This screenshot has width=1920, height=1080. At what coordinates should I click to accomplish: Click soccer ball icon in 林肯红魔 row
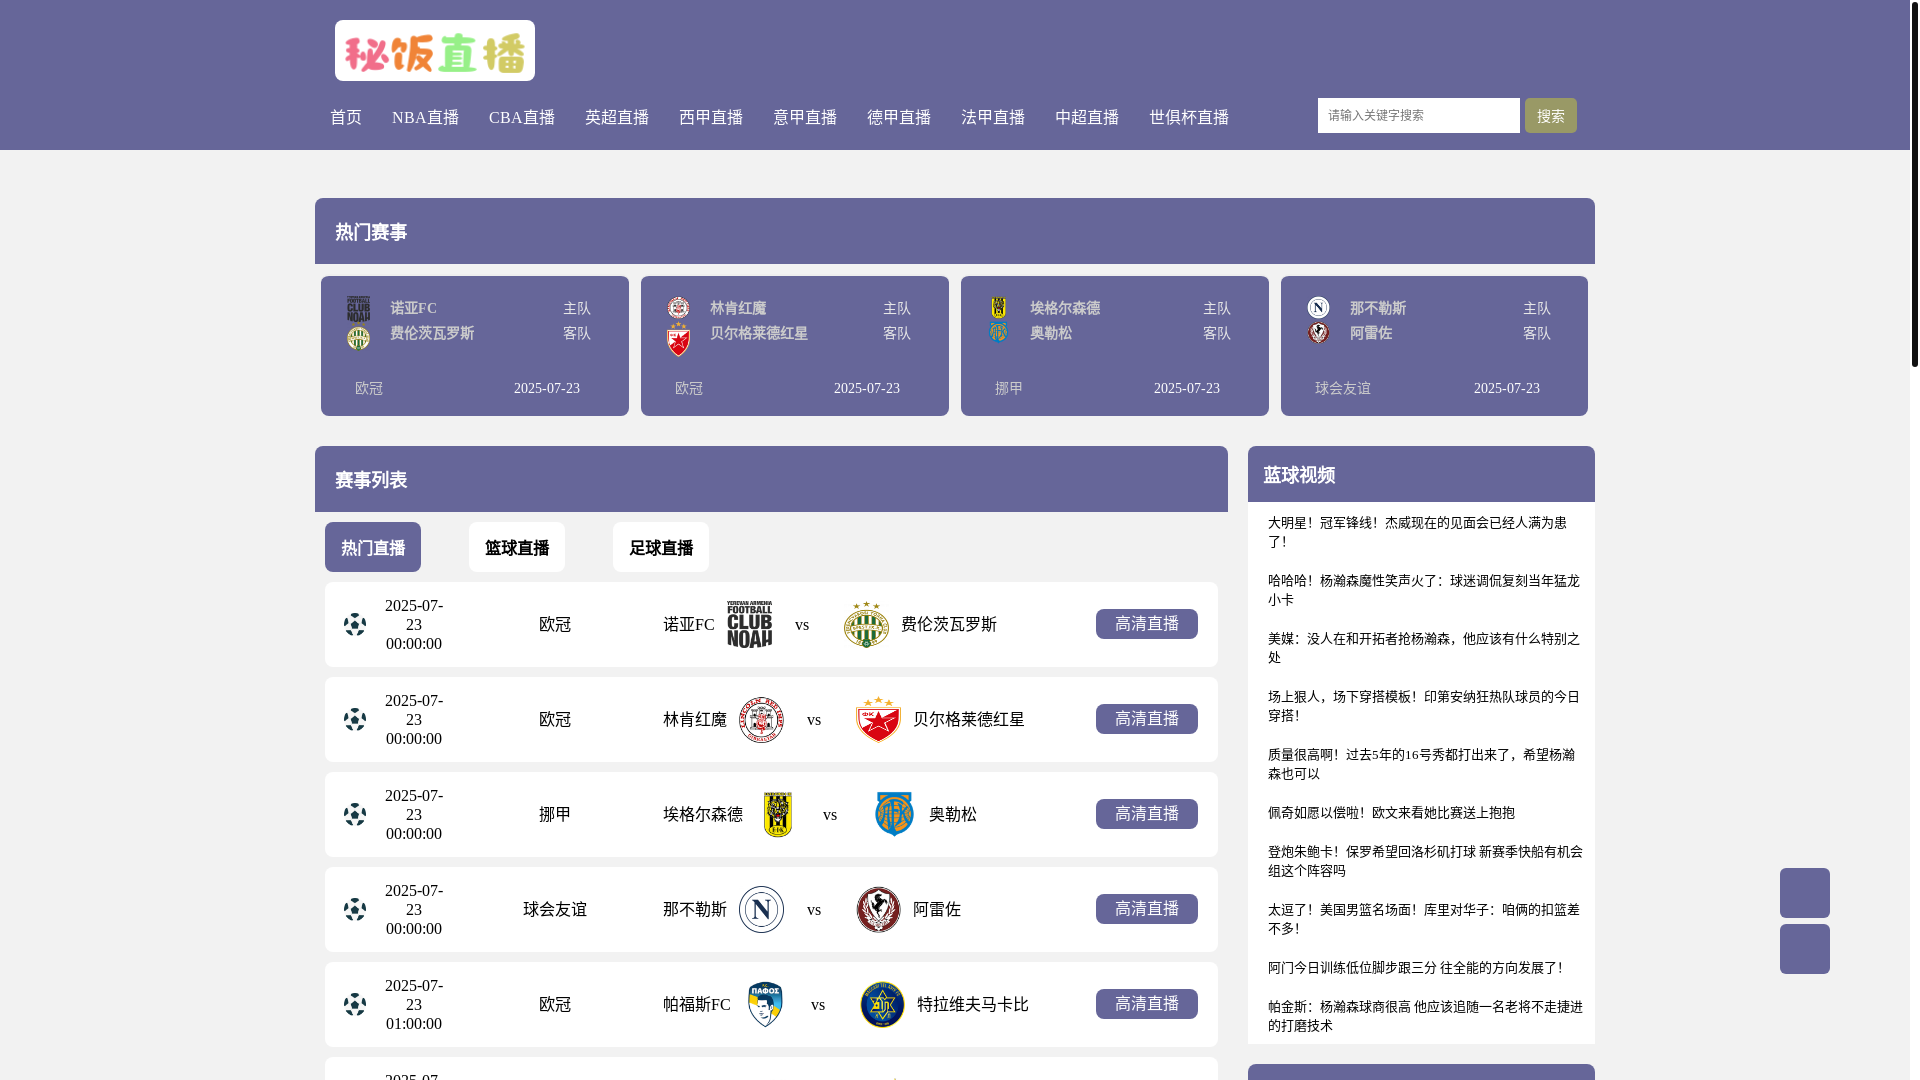pyautogui.click(x=355, y=719)
